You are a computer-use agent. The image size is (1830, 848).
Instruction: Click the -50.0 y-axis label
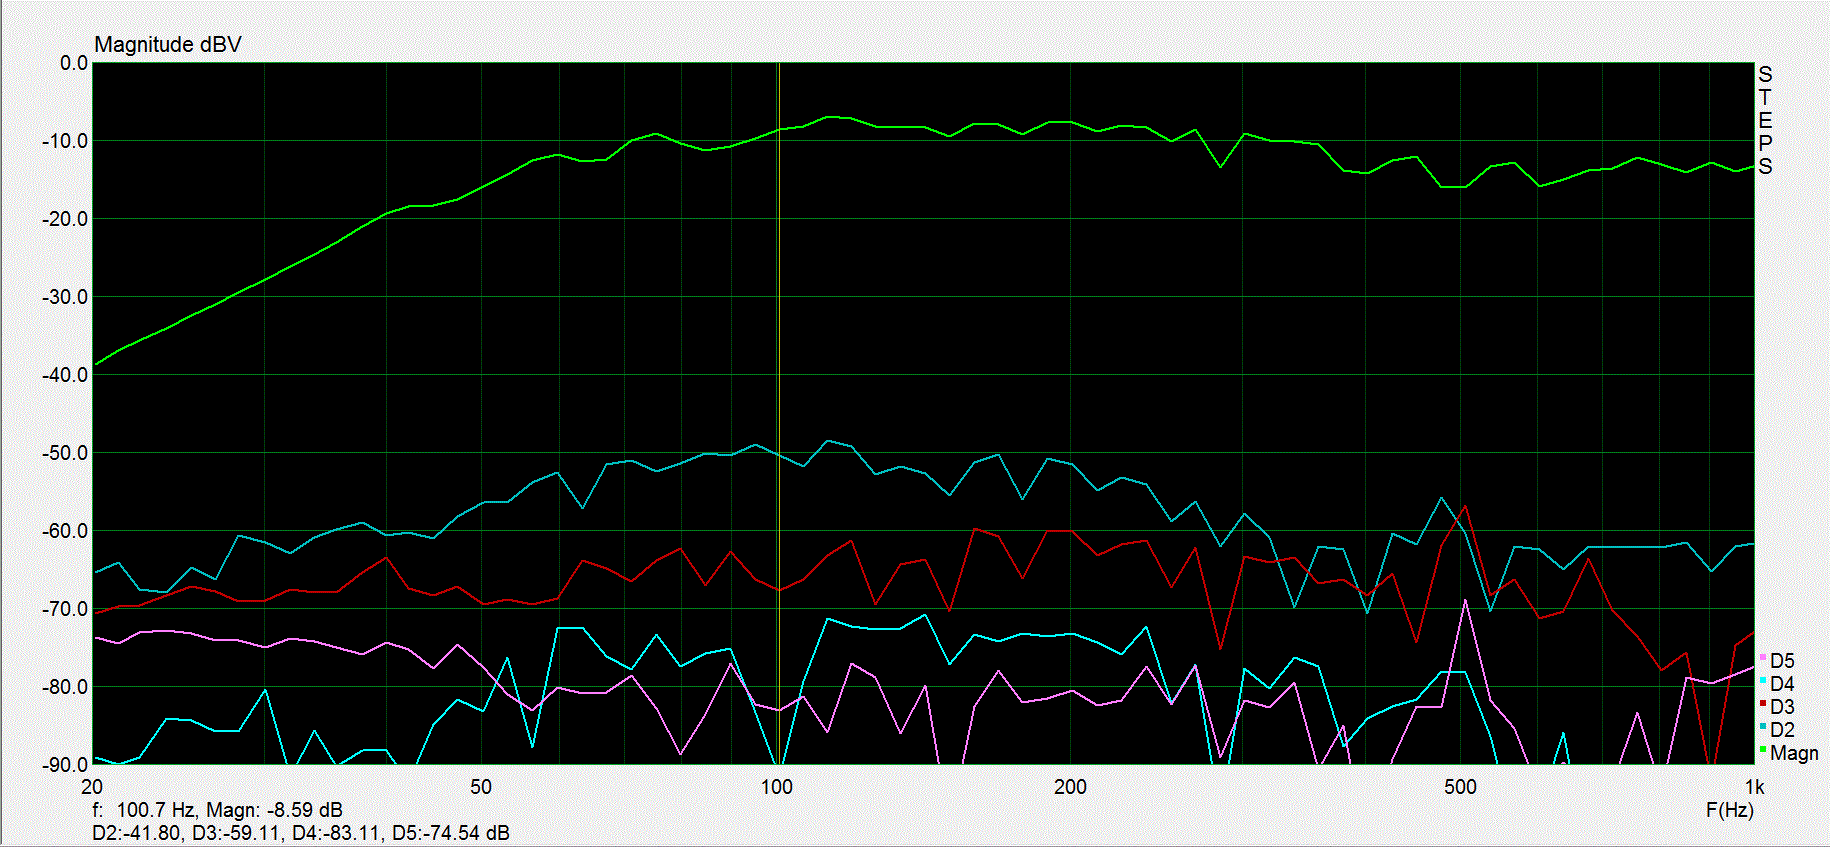click(65, 453)
